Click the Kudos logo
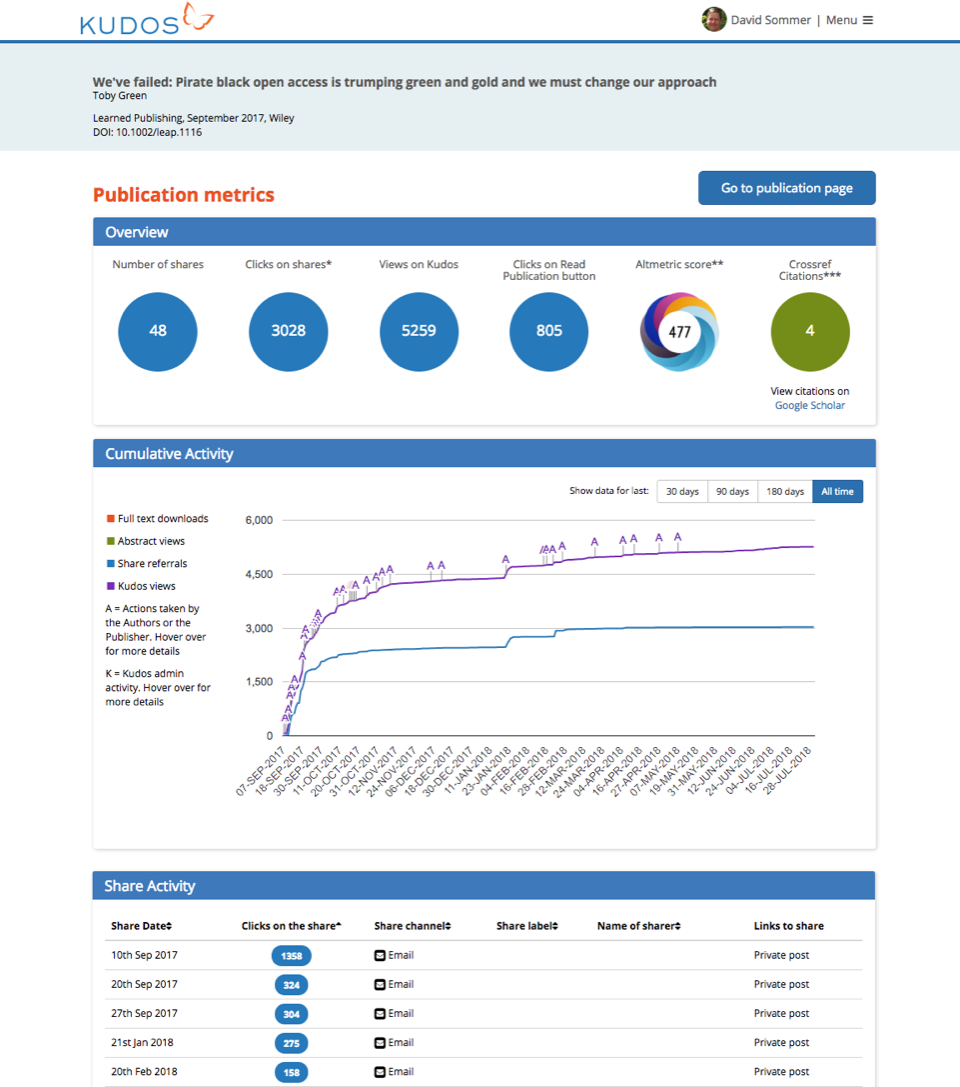Viewport: 960px width, 1087px height. click(x=146, y=20)
